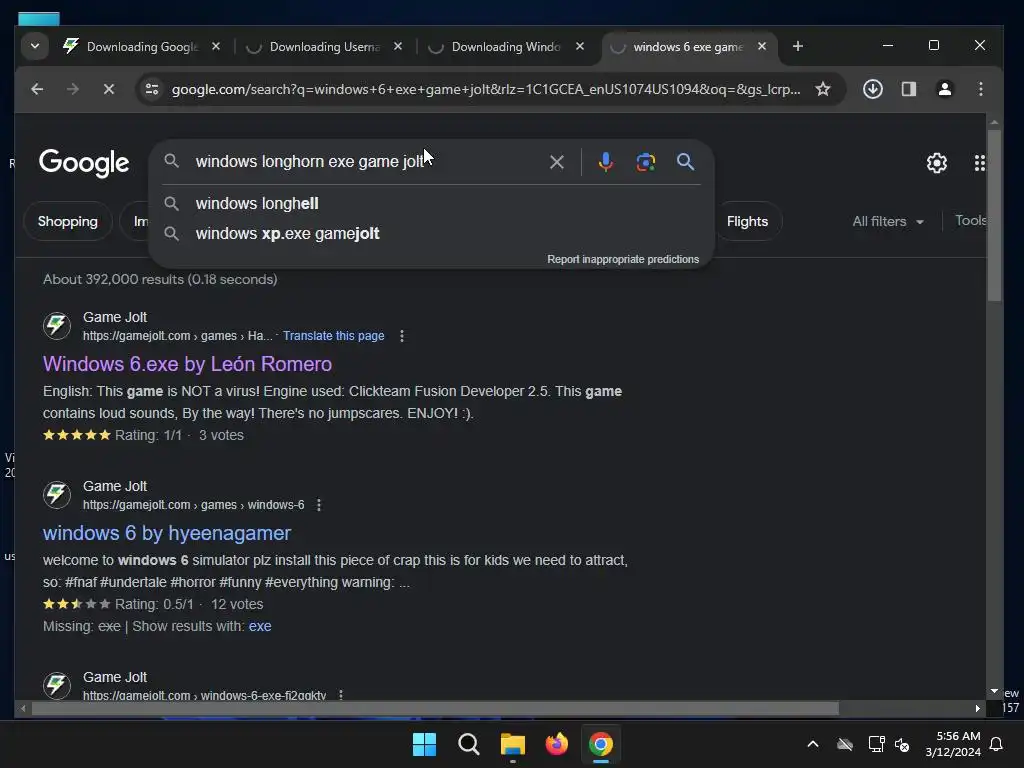1024x768 pixels.
Task: Launch Firefox from taskbar
Action: tap(556, 744)
